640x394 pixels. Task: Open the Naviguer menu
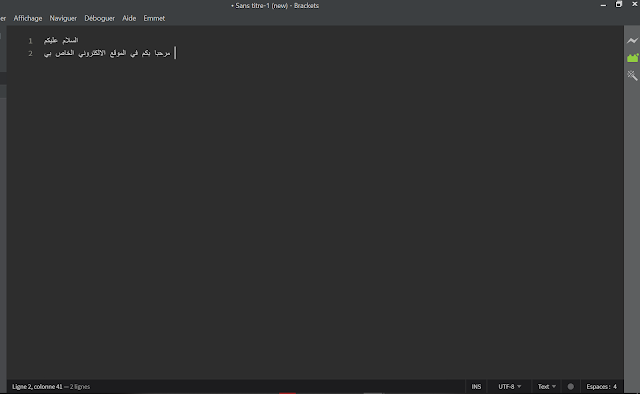coord(63,18)
